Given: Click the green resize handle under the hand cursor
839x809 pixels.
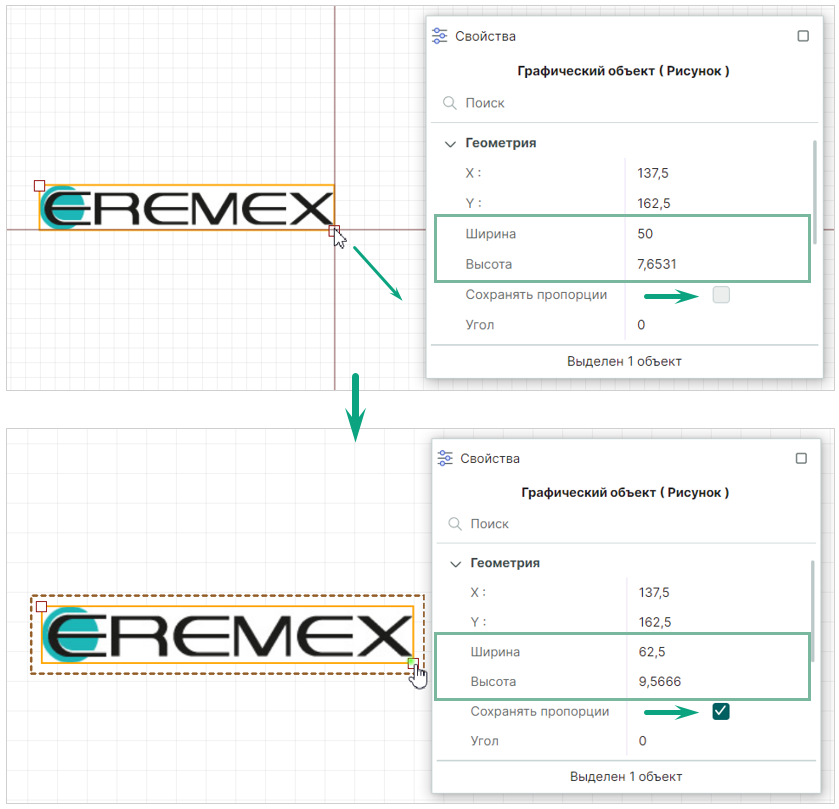Looking at the screenshot, I should (412, 663).
